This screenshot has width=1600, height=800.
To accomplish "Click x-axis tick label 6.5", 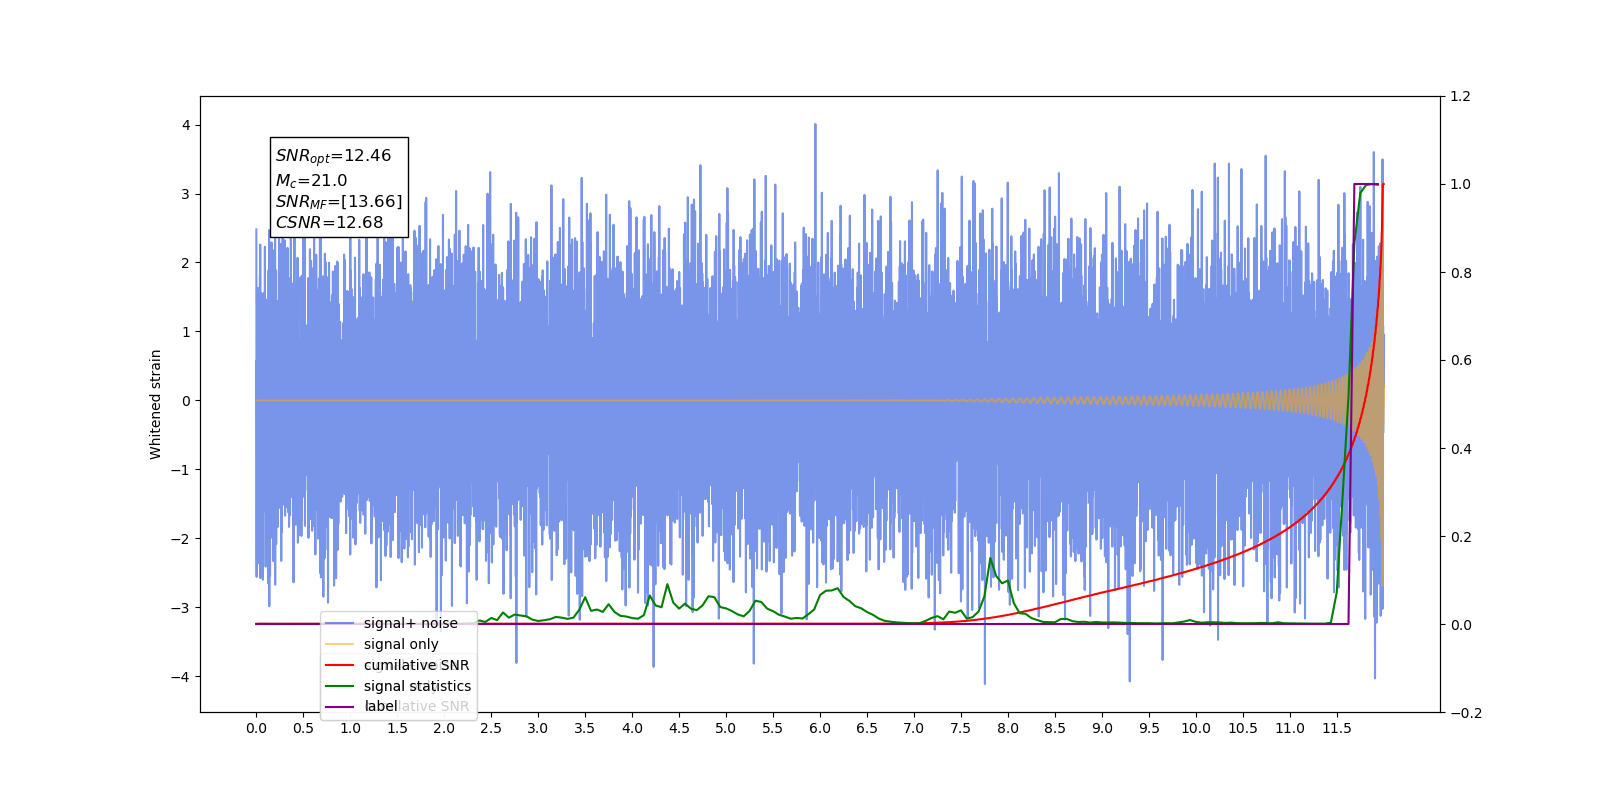I will pyautogui.click(x=867, y=728).
